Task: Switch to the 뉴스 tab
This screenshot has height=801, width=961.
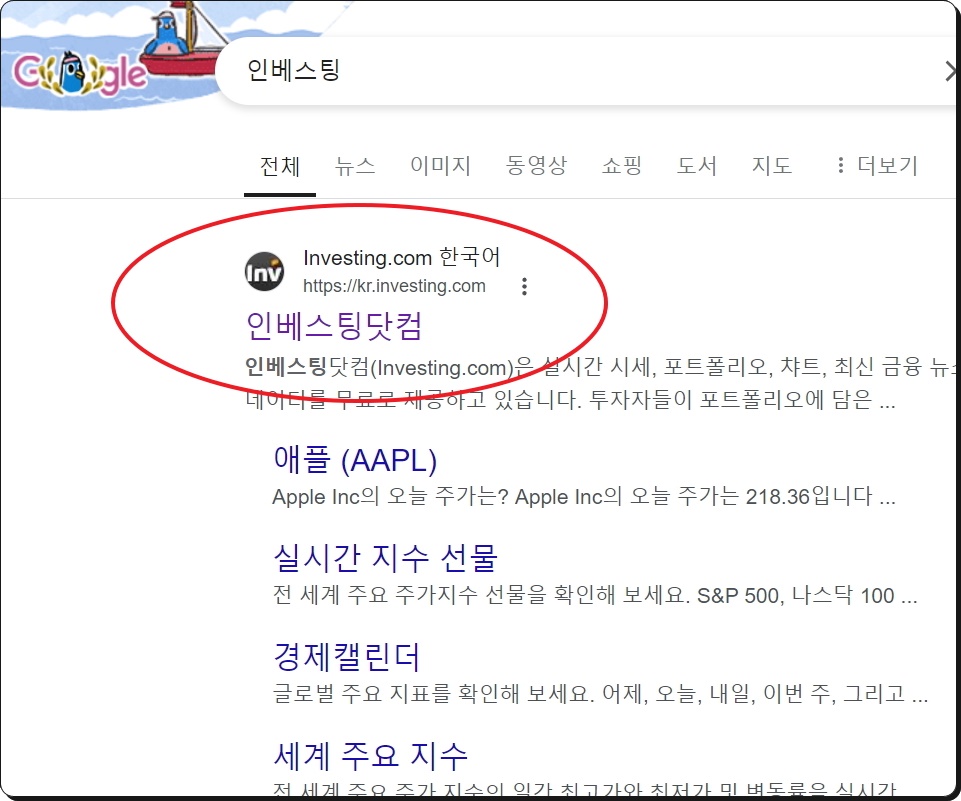Action: point(355,166)
